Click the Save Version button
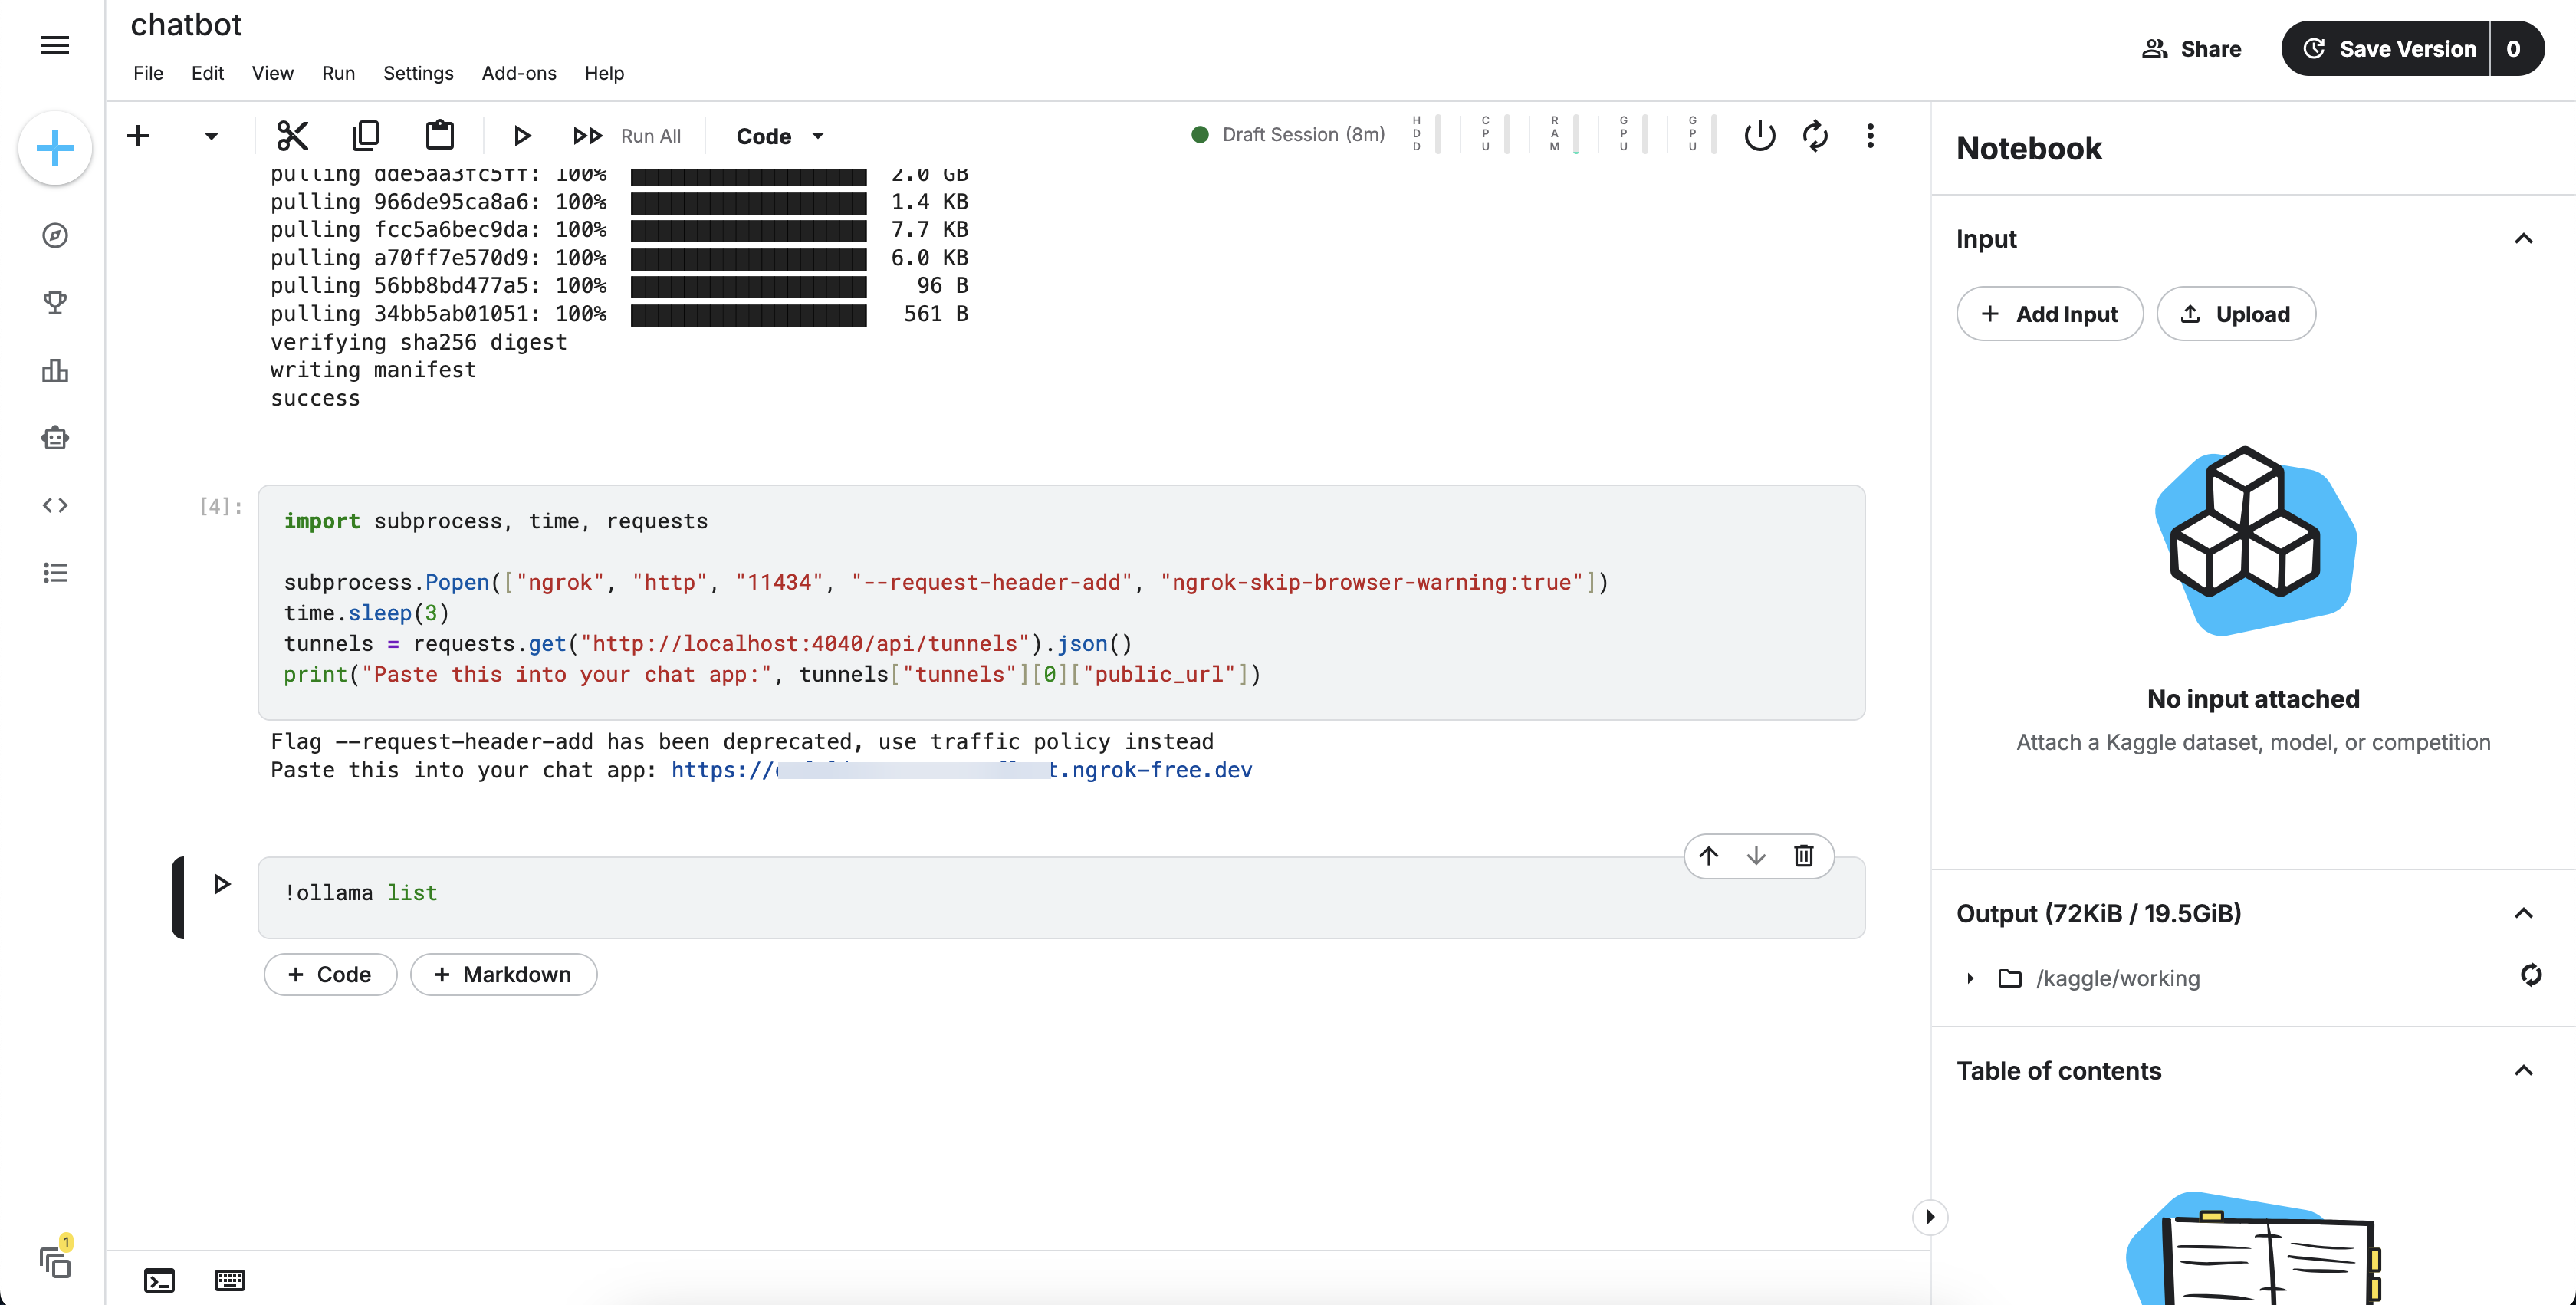The height and width of the screenshot is (1305, 2576). [2389, 49]
